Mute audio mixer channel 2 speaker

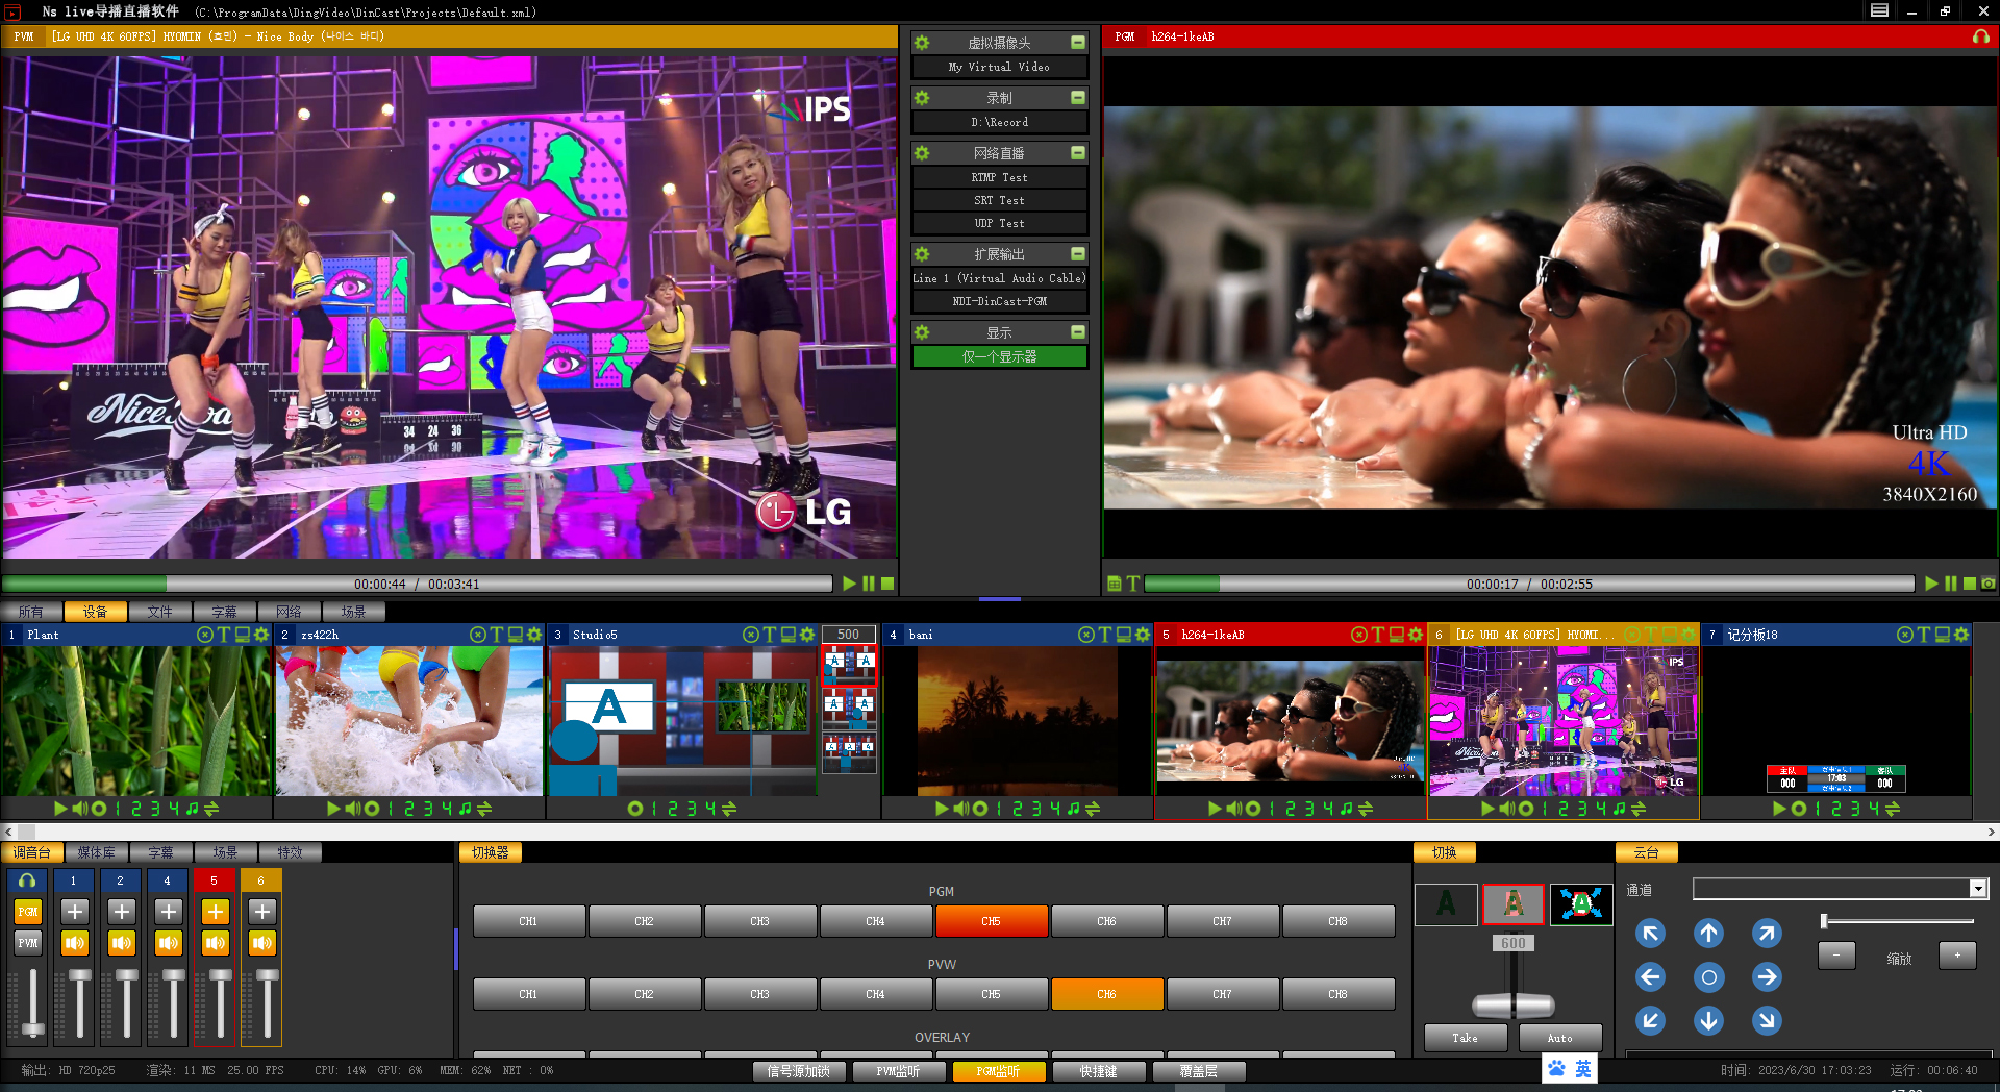click(x=121, y=943)
